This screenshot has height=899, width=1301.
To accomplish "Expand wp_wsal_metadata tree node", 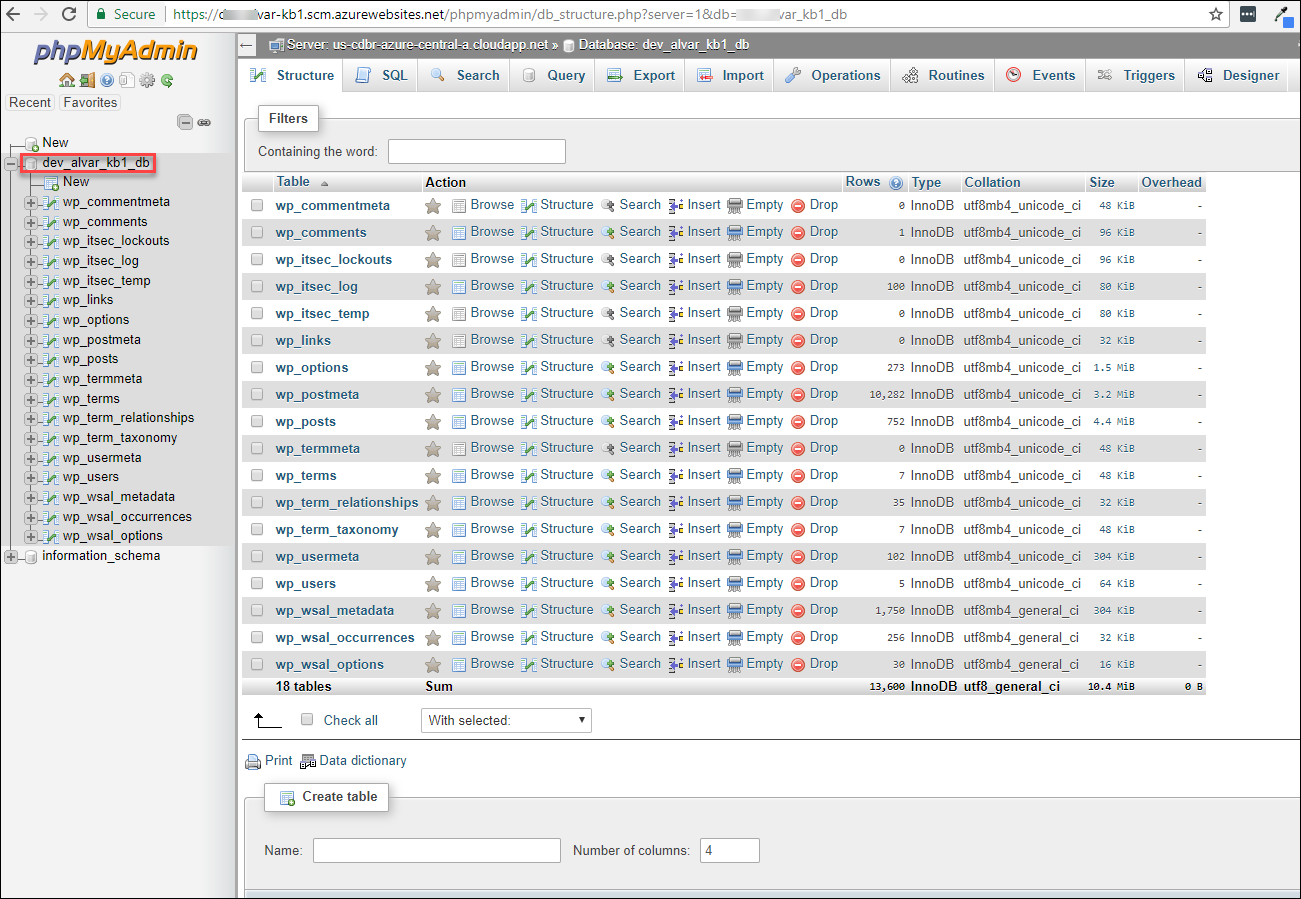I will [x=31, y=497].
